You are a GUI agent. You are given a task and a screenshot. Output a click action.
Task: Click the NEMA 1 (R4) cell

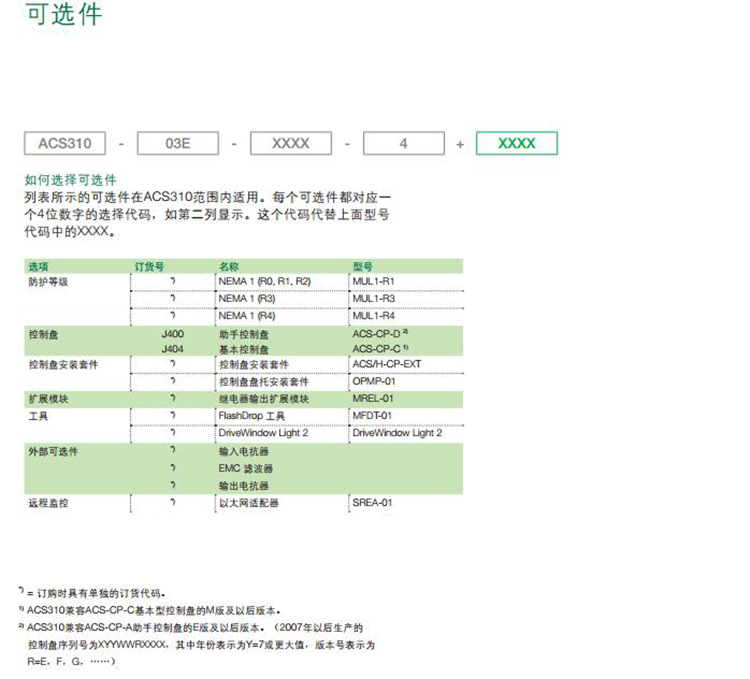[247, 316]
